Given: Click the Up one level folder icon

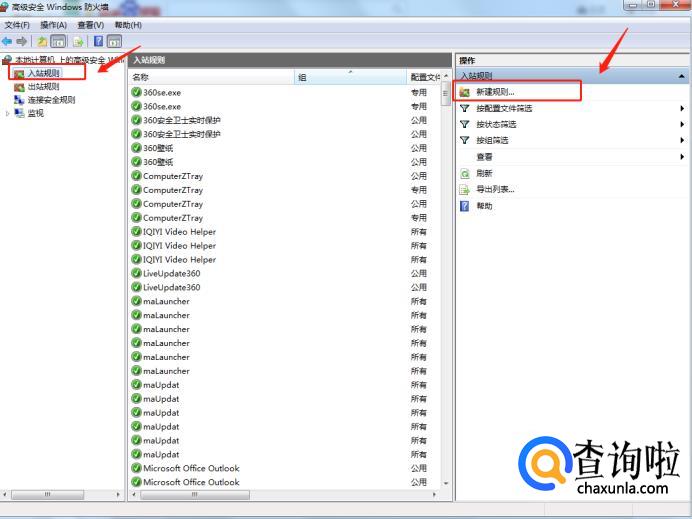Looking at the screenshot, I should 42,41.
